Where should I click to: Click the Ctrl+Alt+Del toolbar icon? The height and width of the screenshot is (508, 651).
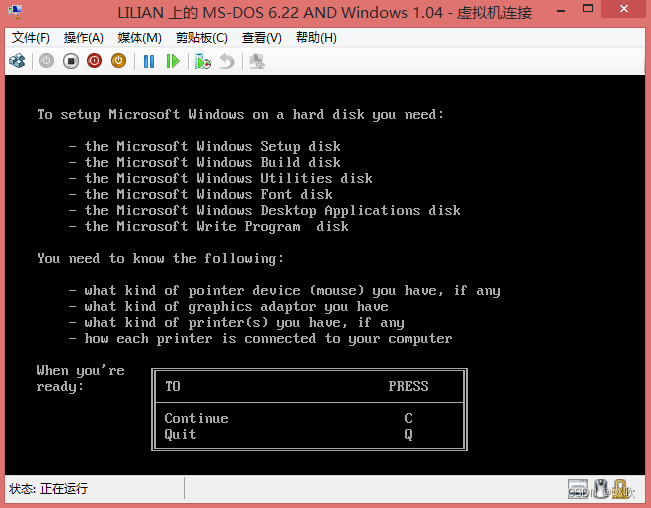point(17,61)
